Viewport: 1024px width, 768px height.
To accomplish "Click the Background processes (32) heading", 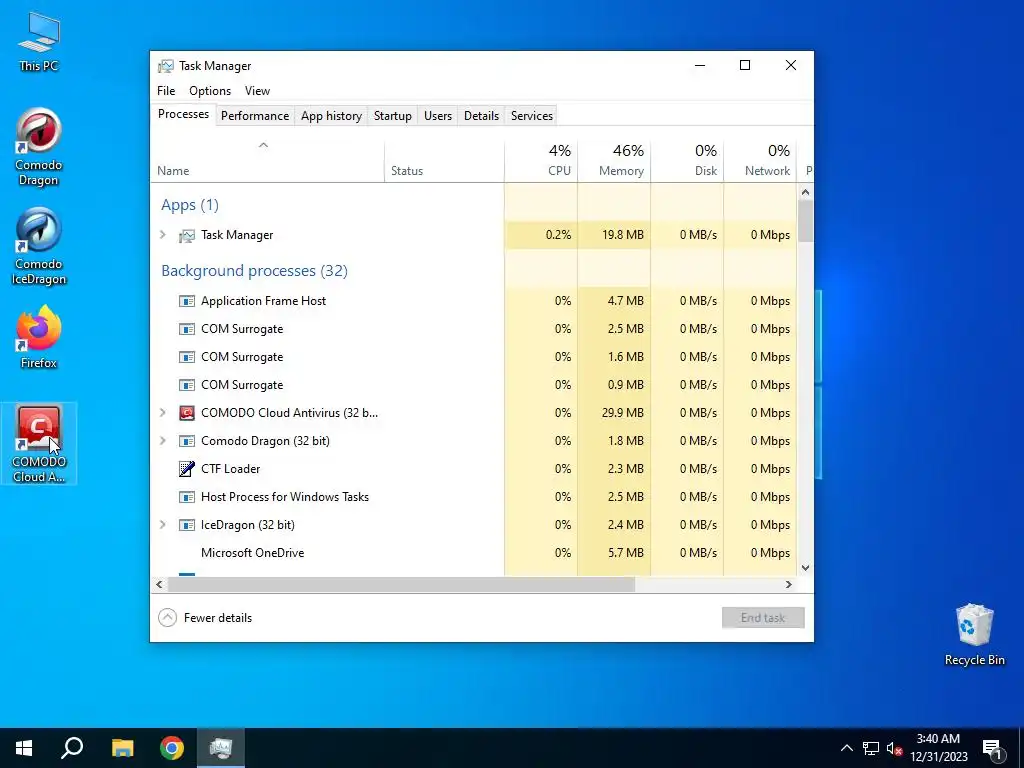I will coord(254,270).
